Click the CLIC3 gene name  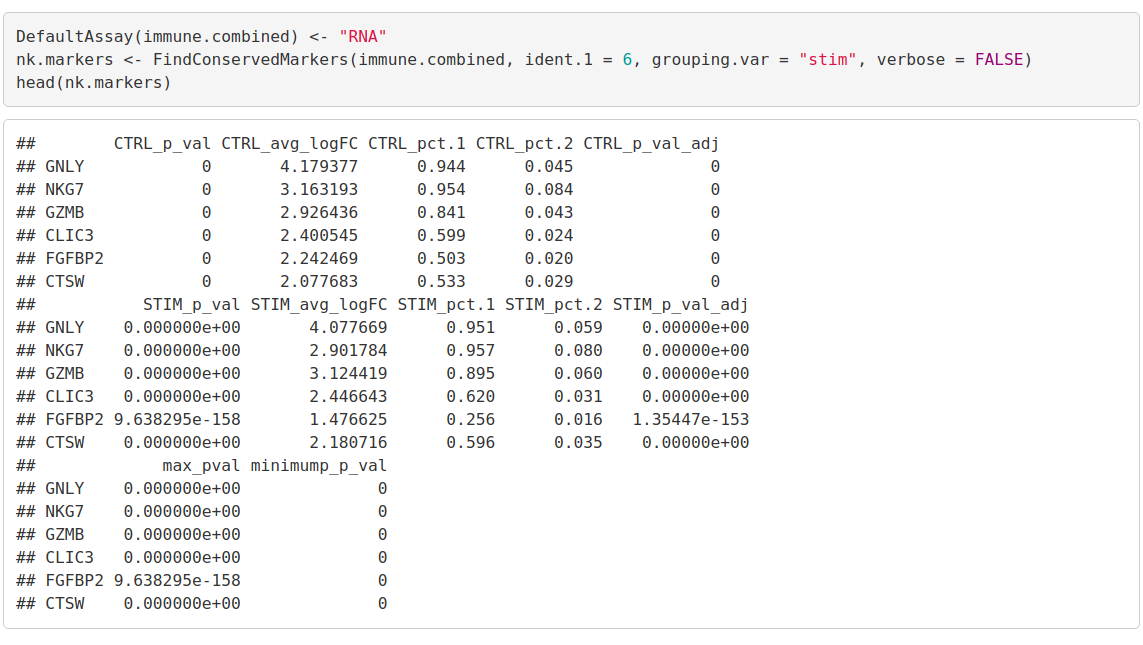[71, 235]
